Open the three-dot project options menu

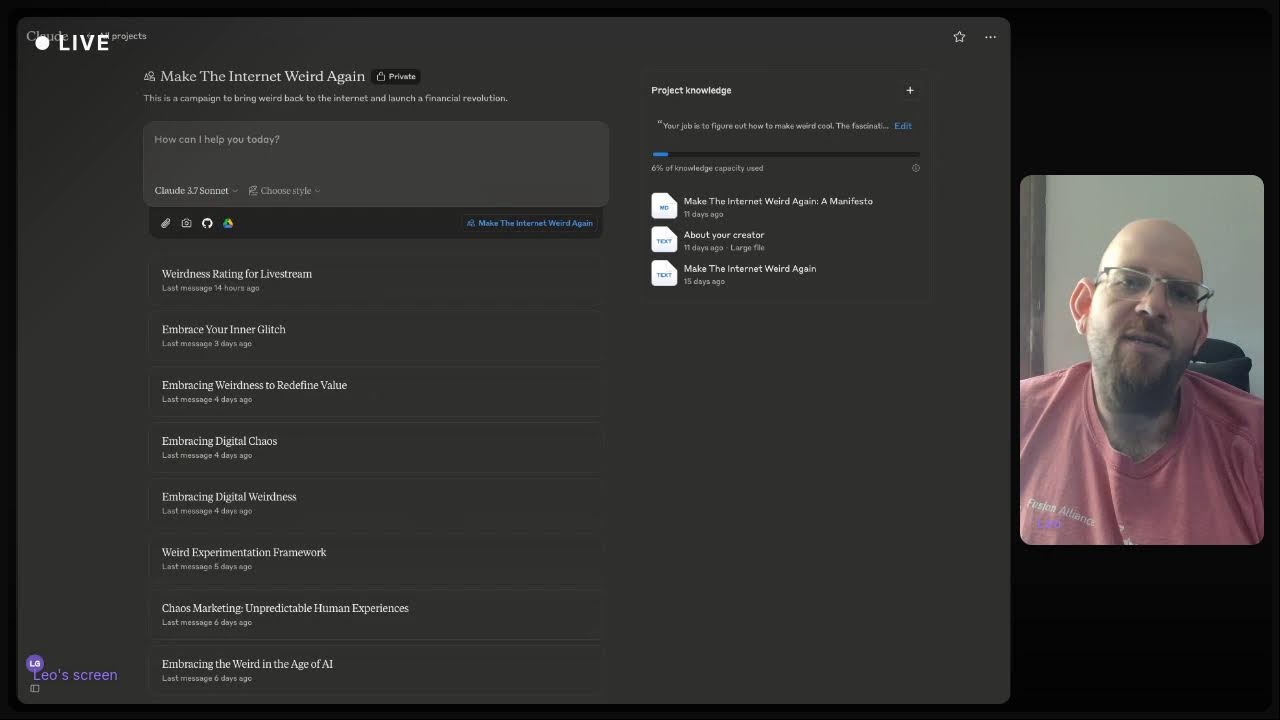point(990,37)
